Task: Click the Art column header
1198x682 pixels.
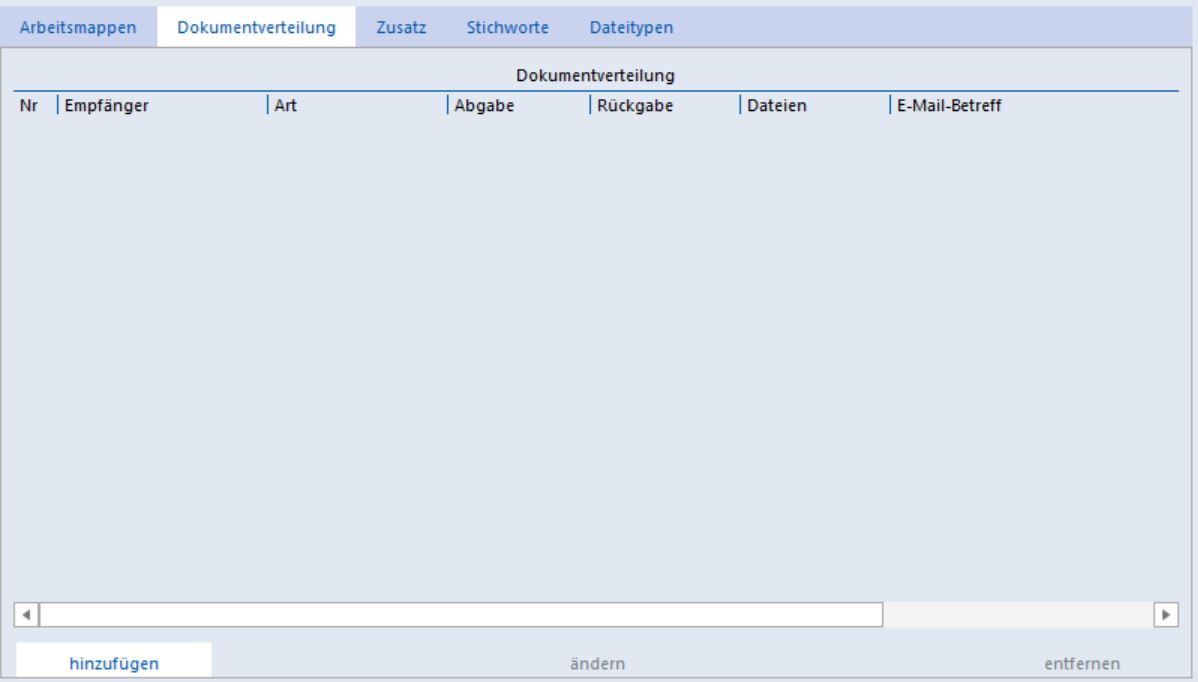Action: pyautogui.click(x=358, y=105)
